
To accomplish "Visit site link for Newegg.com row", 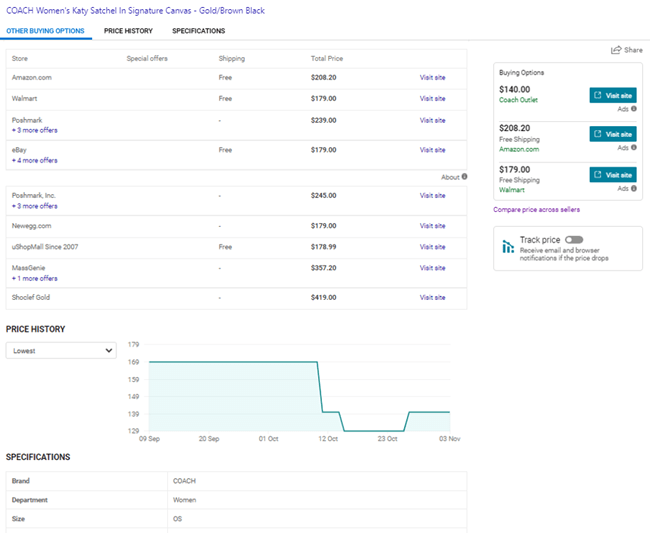I will coord(432,226).
